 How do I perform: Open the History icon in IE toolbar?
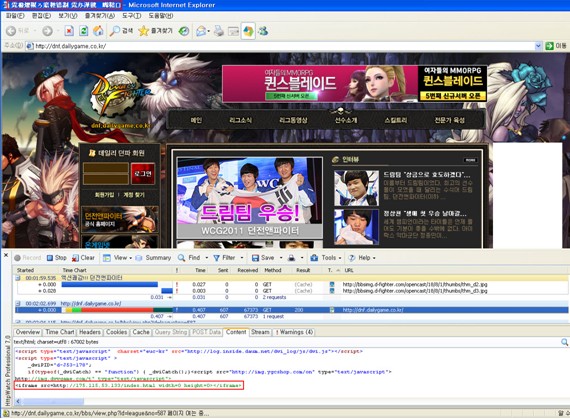184,31
